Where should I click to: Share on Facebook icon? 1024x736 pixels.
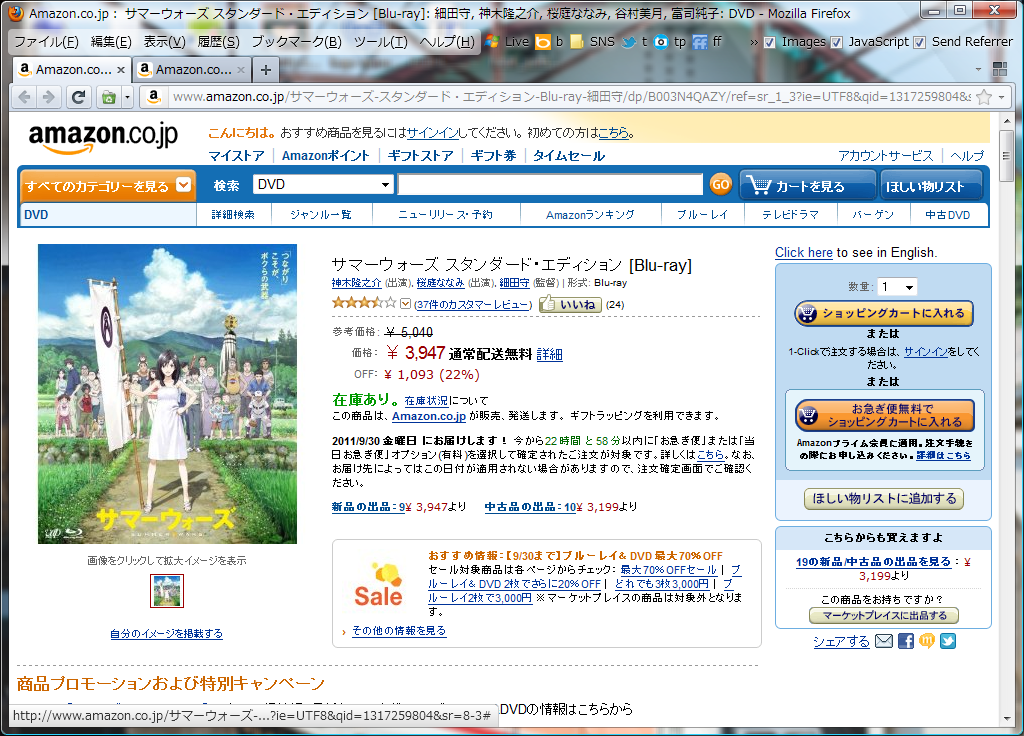tap(906, 641)
